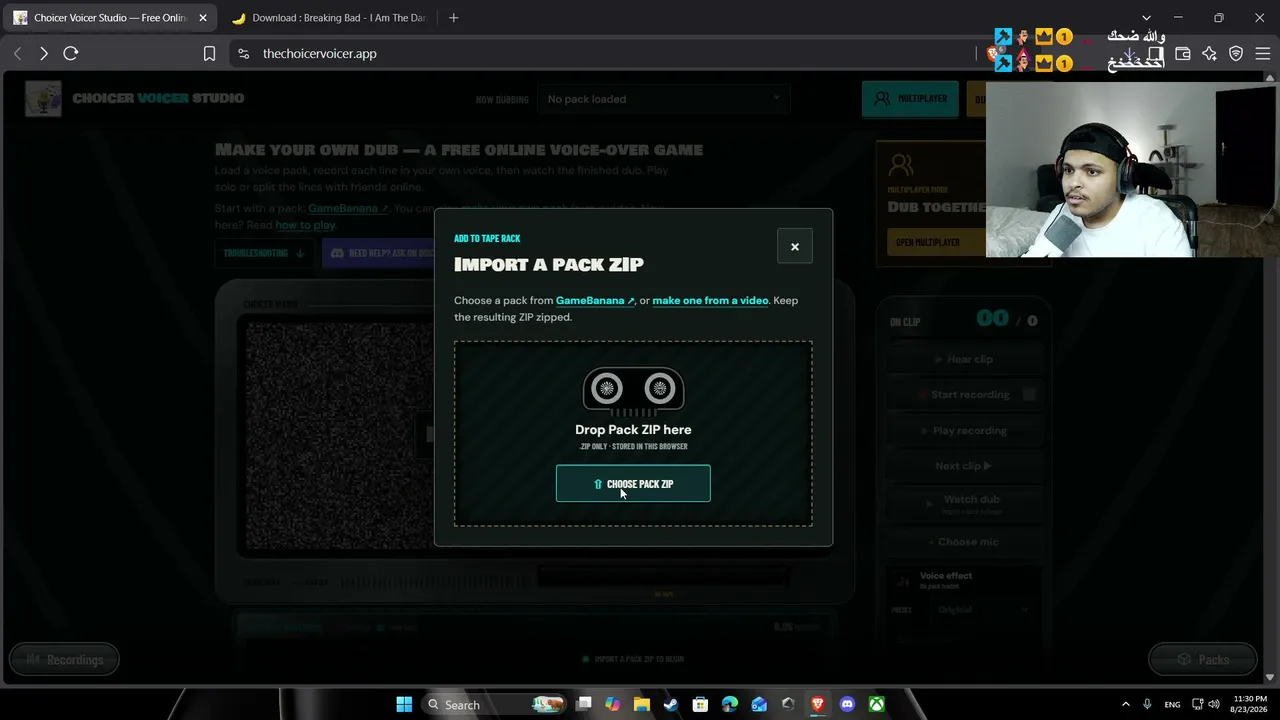Open the Windows Start menu
This screenshot has height=720, width=1280.
(x=404, y=705)
